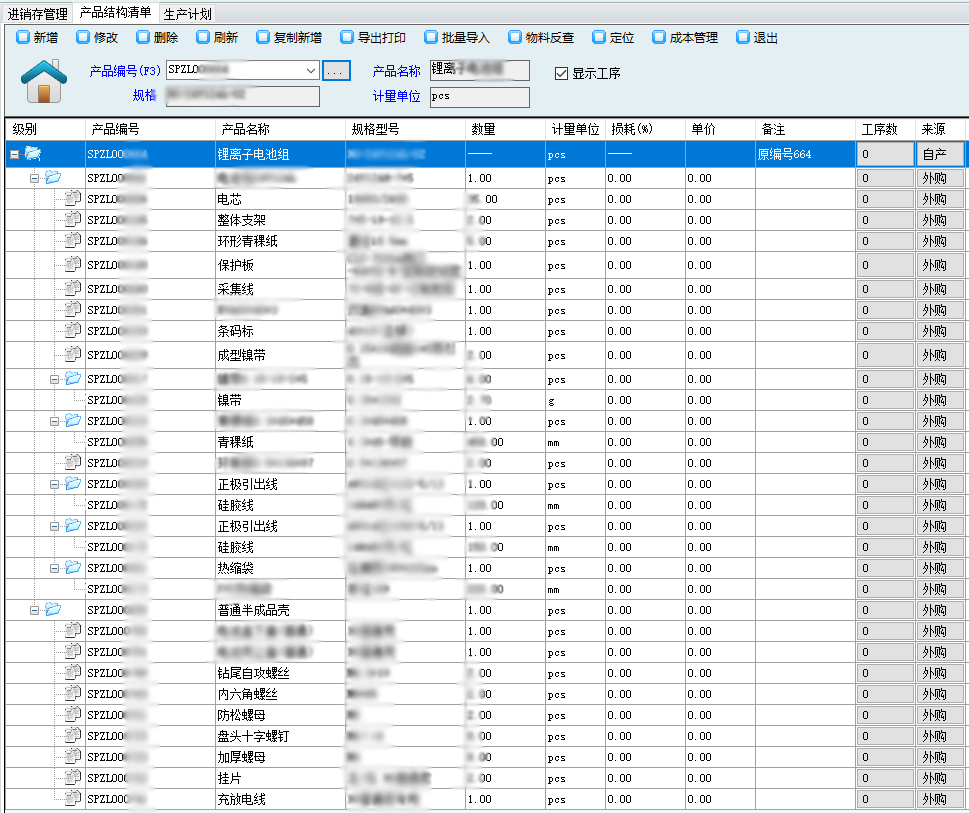The height and width of the screenshot is (813, 969).
Task: Switch to the 生产计划 tab
Action: pyautogui.click(x=187, y=14)
